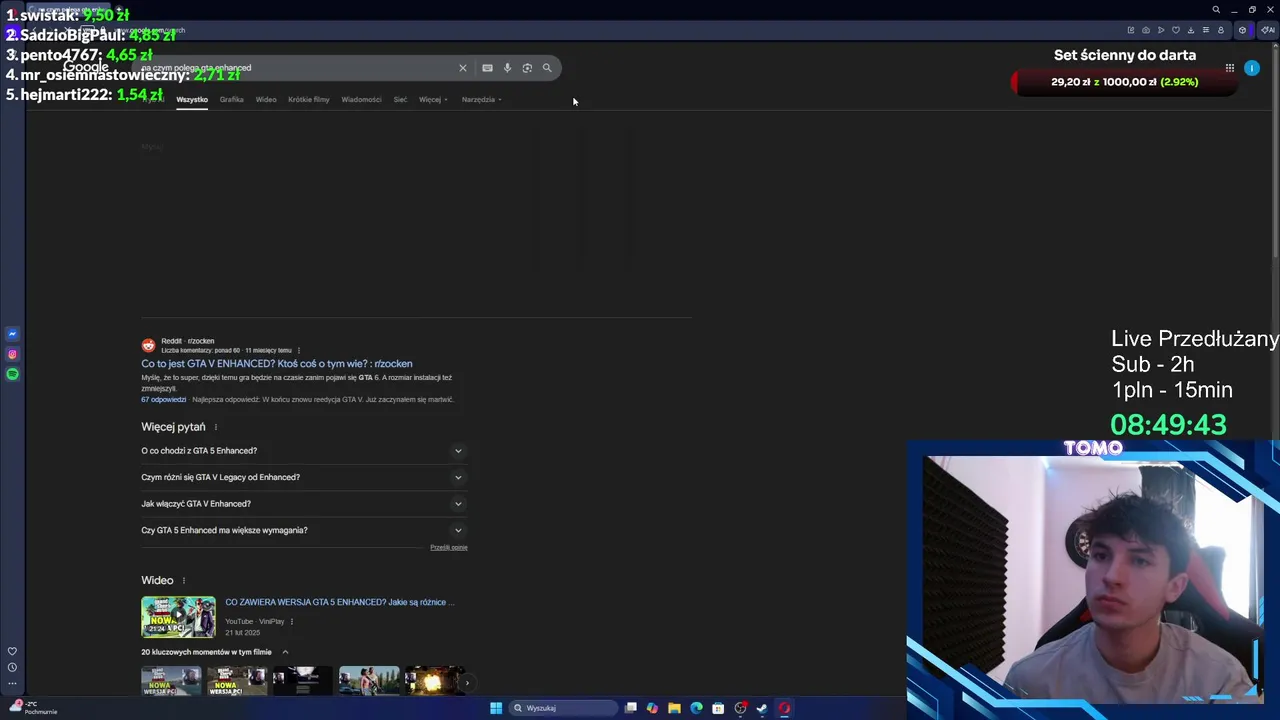Search by image with the Lens icon

[527, 68]
